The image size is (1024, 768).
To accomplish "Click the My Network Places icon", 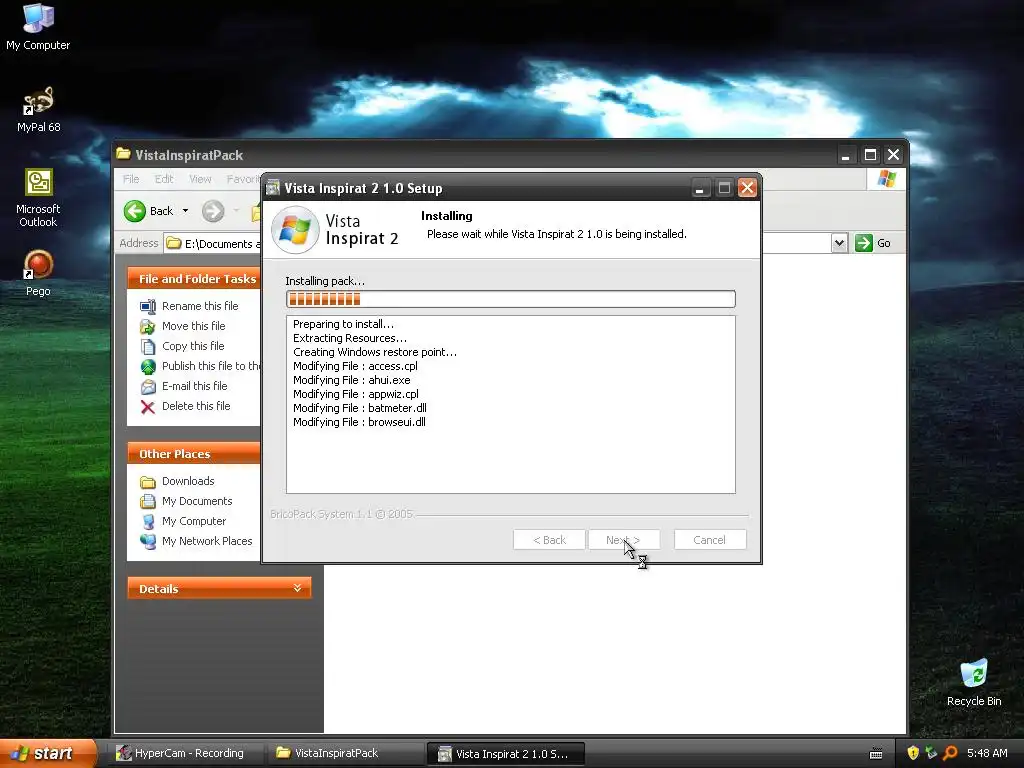I will click(148, 541).
